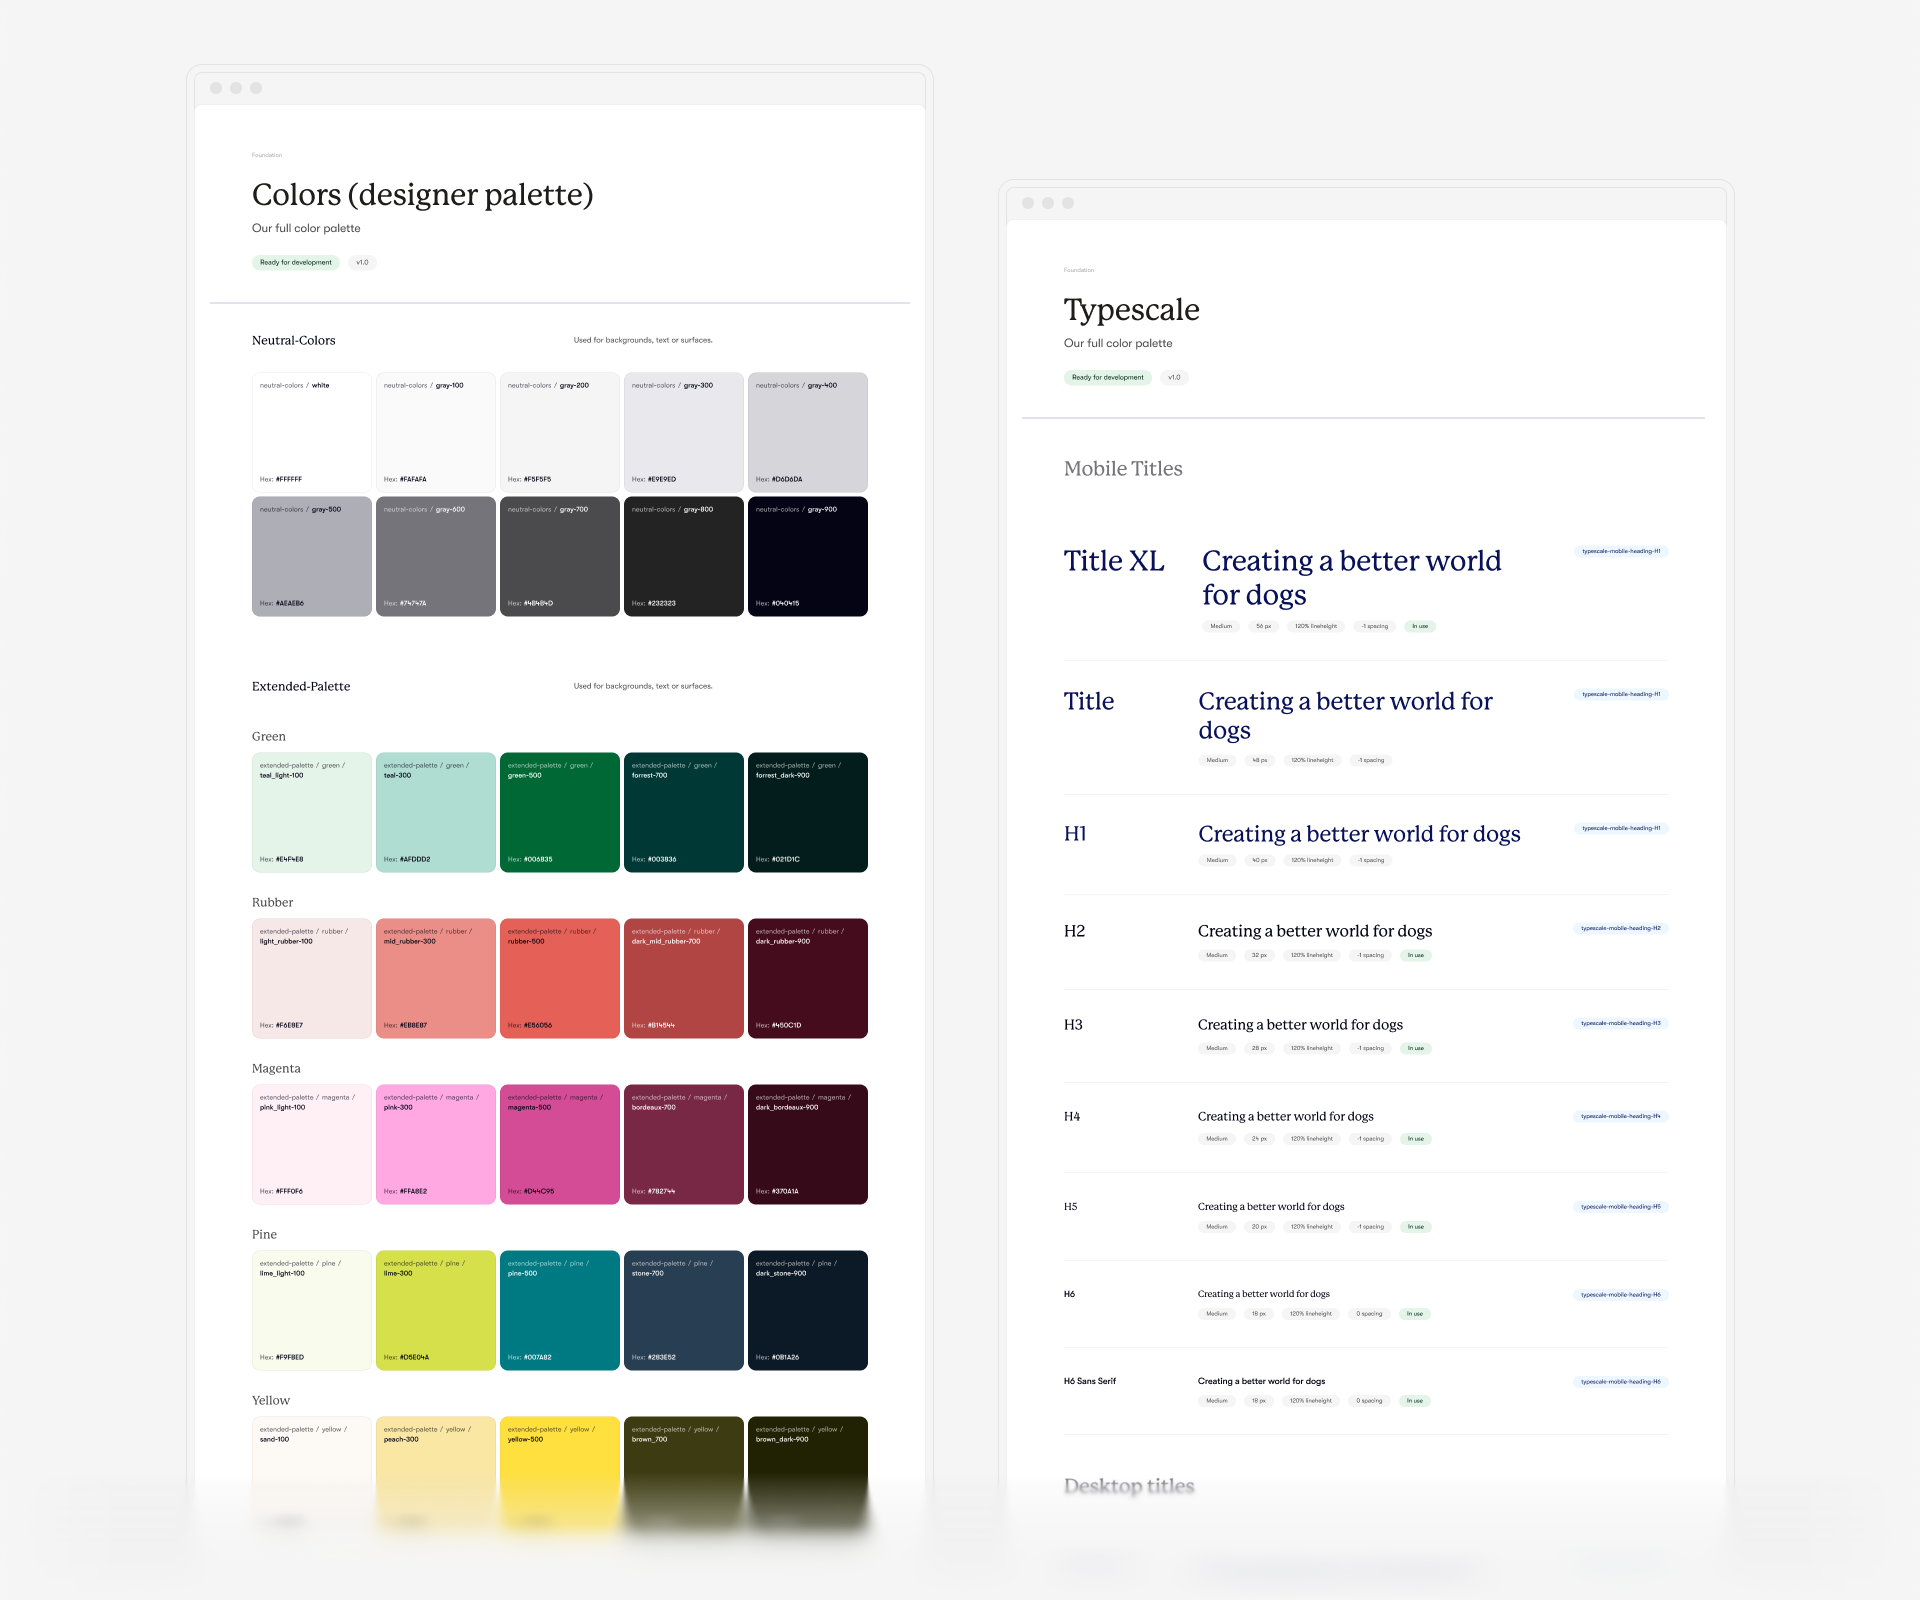This screenshot has width=1920, height=1600.
Task: Click the v1.0 version tag on the Typescale page
Action: [1174, 378]
